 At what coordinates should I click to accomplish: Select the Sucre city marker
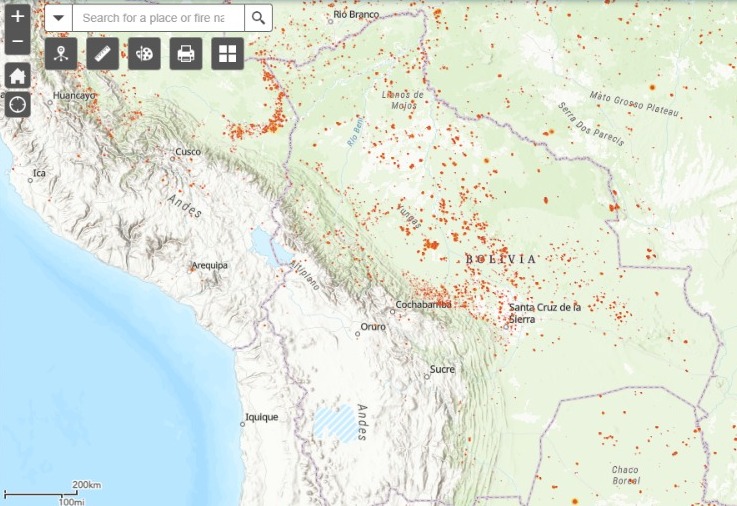click(425, 377)
